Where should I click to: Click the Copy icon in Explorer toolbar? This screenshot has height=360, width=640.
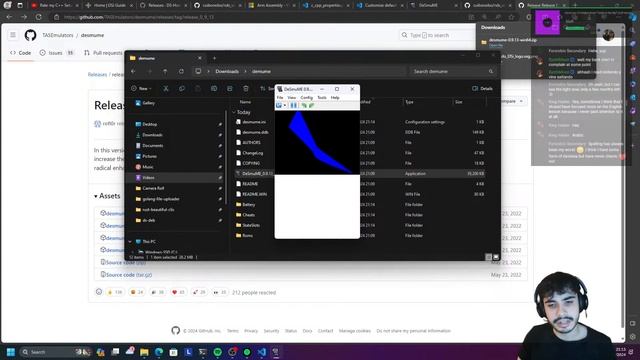coord(182,89)
